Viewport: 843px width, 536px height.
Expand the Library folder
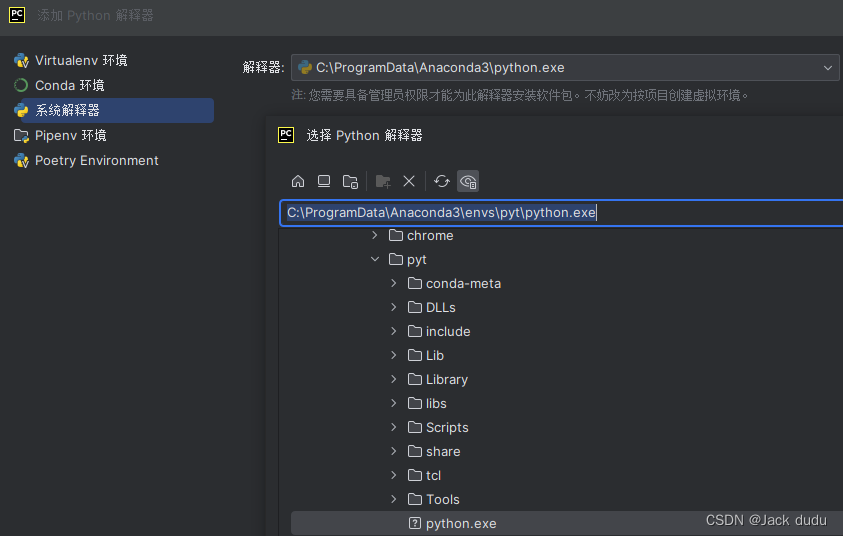(x=394, y=379)
